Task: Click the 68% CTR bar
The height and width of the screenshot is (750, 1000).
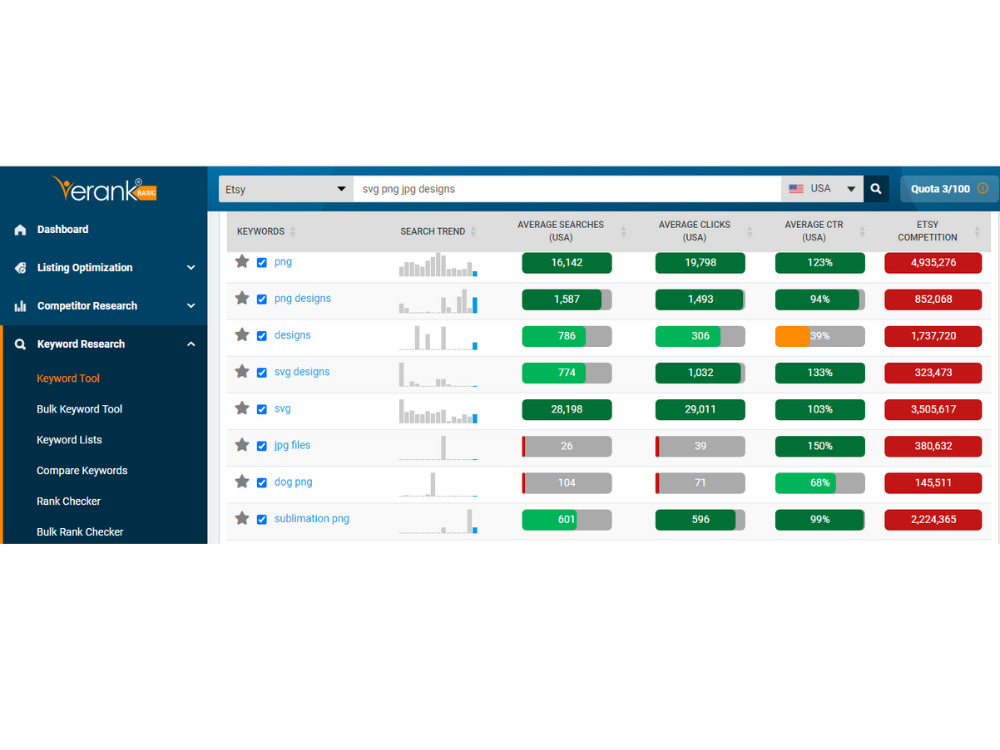Action: [x=820, y=483]
